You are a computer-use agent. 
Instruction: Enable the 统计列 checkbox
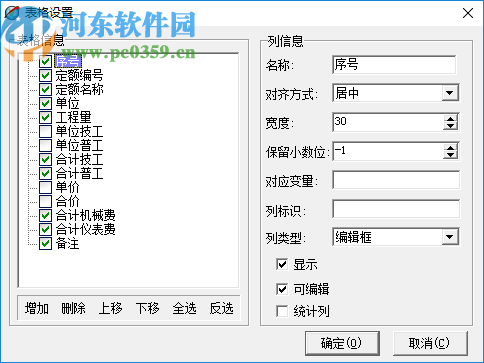[282, 311]
